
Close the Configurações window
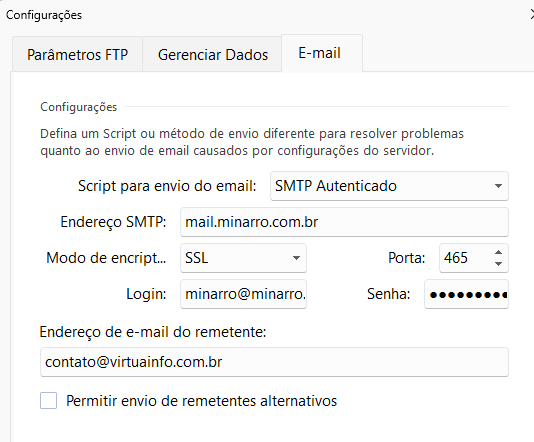click(x=531, y=15)
